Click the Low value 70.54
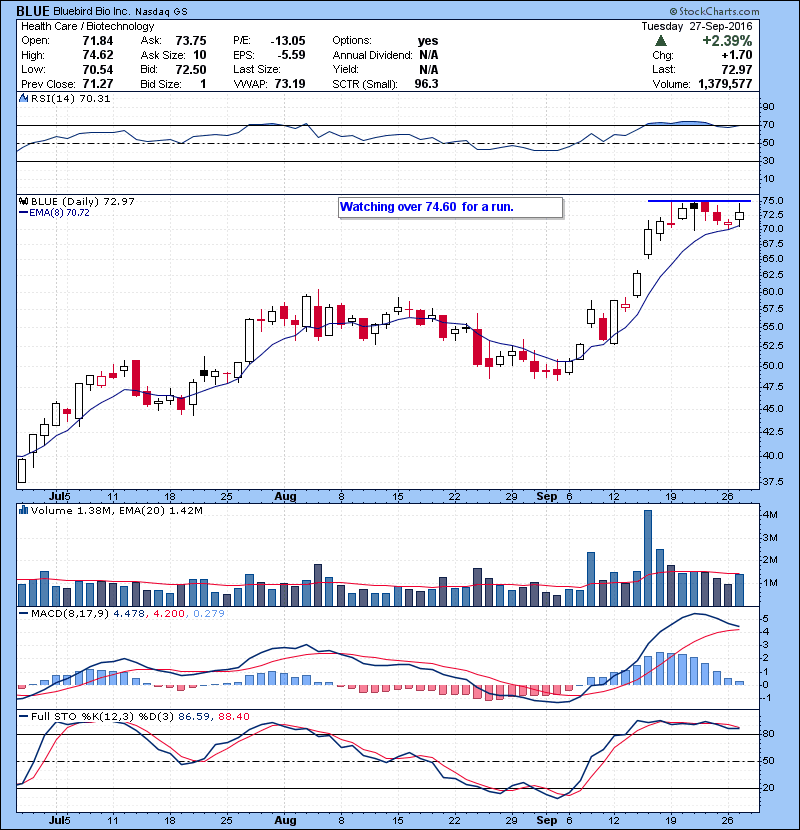This screenshot has width=800, height=830. (x=98, y=69)
